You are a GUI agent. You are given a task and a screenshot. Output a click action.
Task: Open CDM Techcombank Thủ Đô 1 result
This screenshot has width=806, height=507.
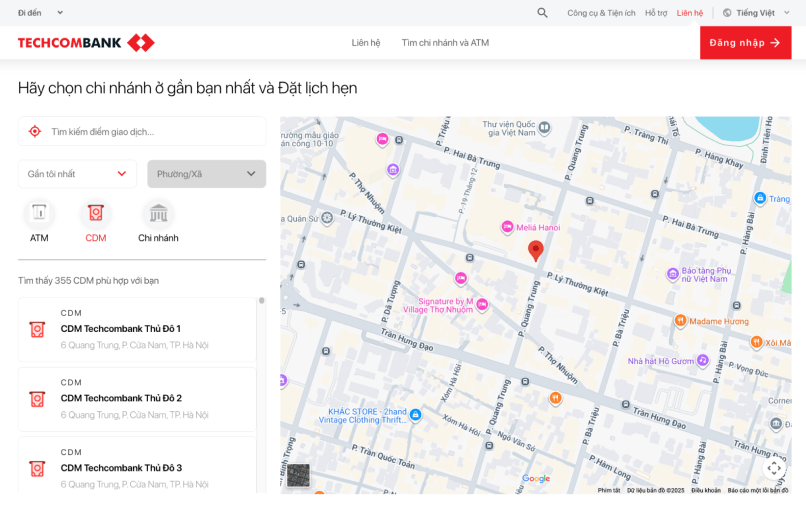pos(137,330)
